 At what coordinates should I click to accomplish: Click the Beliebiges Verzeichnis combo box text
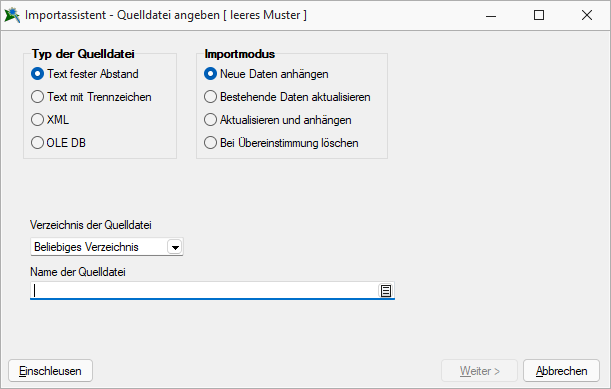pos(86,247)
